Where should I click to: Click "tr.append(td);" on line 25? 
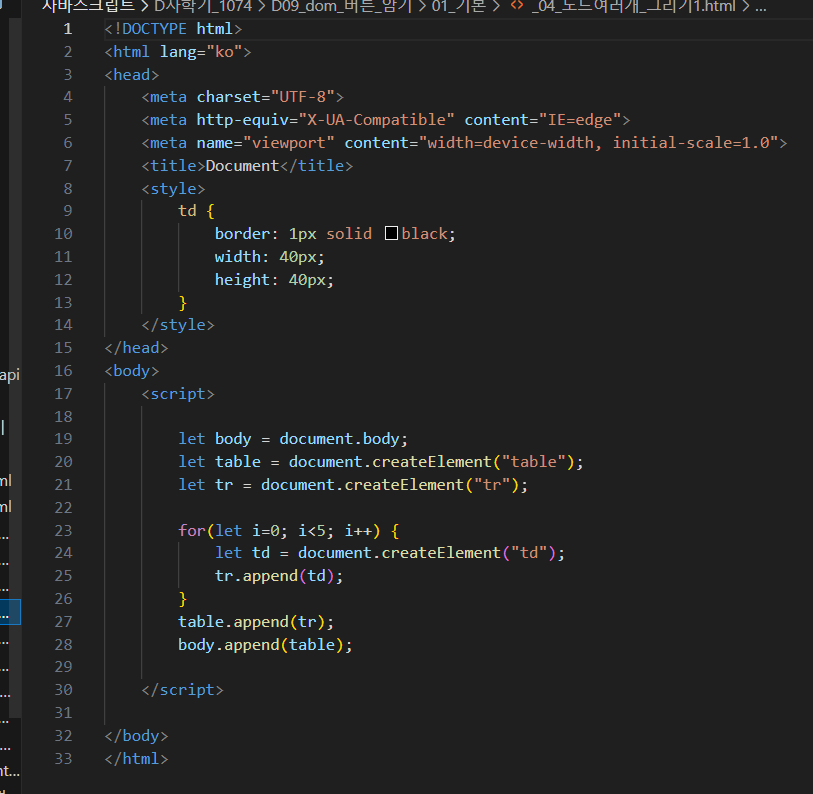pyautogui.click(x=279, y=576)
